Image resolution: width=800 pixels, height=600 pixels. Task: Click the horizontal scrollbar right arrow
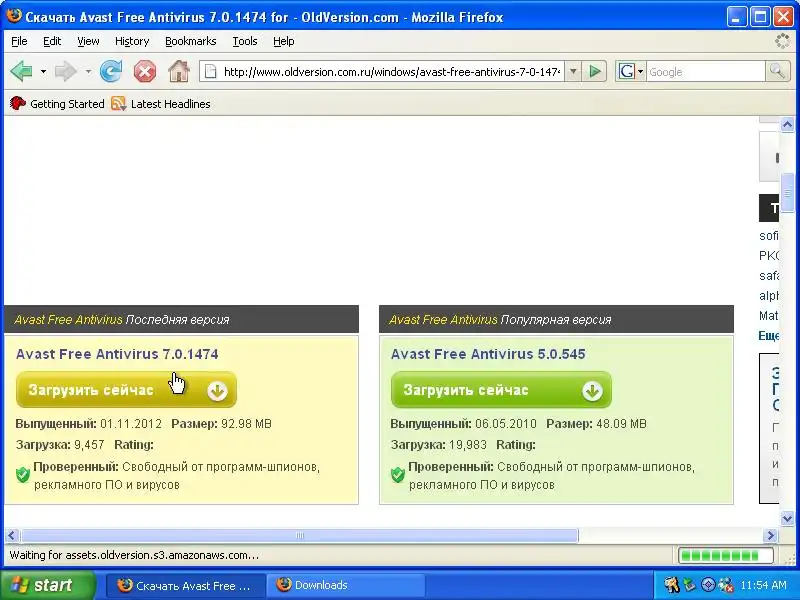770,535
